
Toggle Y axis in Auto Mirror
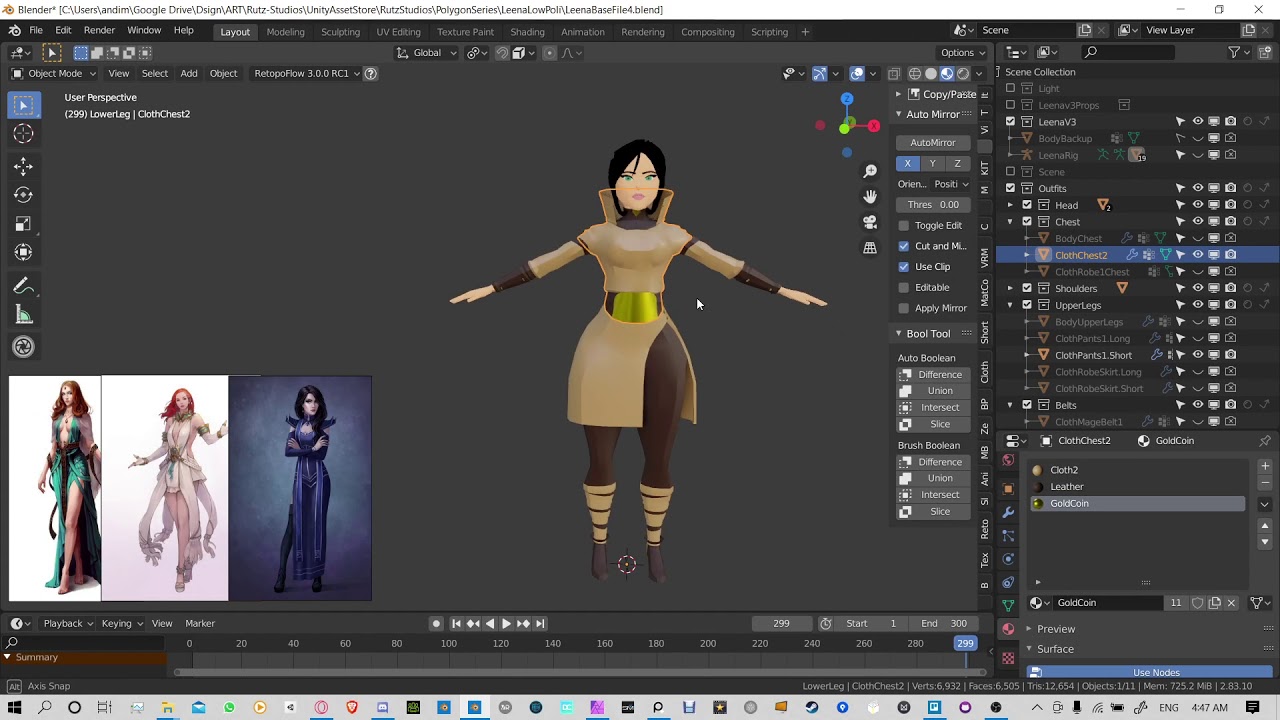click(932, 164)
